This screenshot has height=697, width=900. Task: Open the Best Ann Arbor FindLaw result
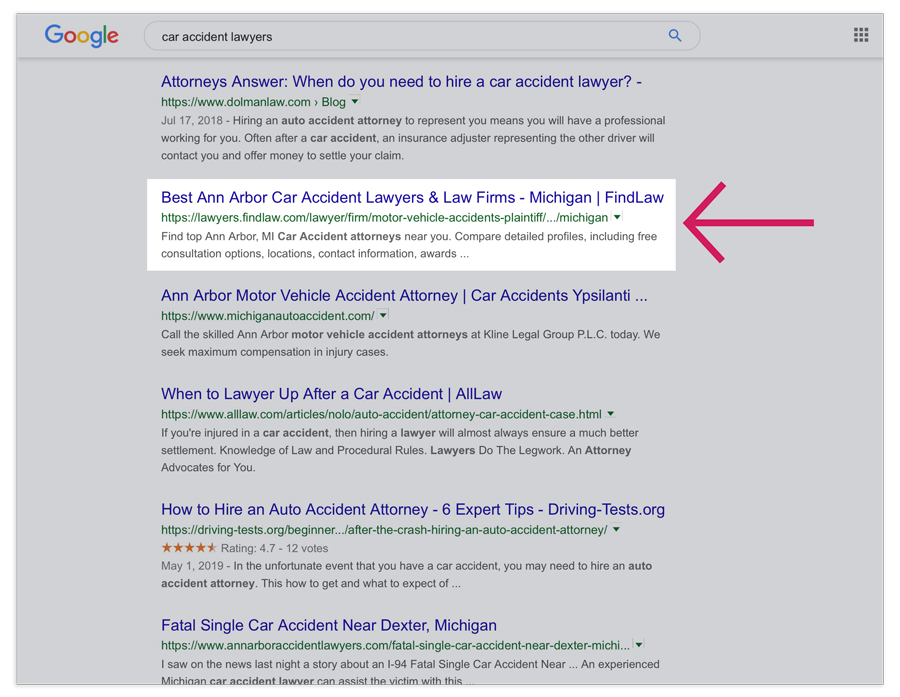412,197
